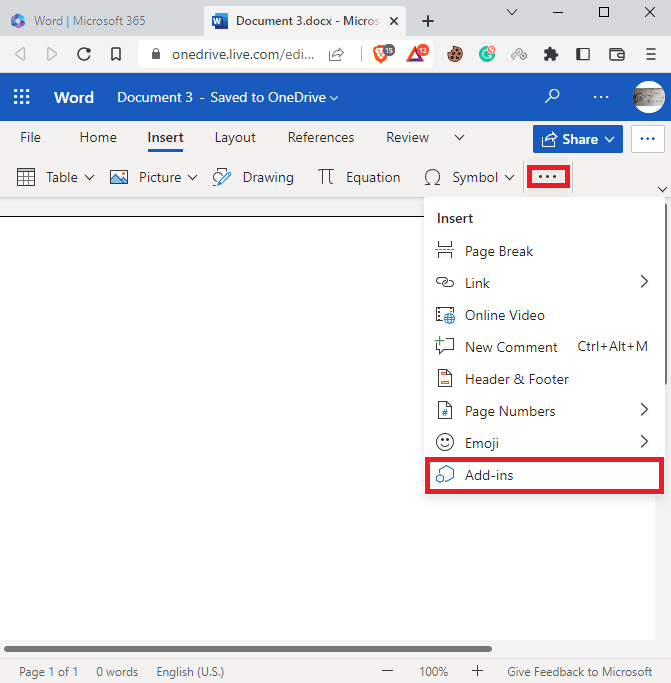Screen dimensions: 671x683
Task: Open the browser extensions puzzle icon
Action: click(551, 54)
